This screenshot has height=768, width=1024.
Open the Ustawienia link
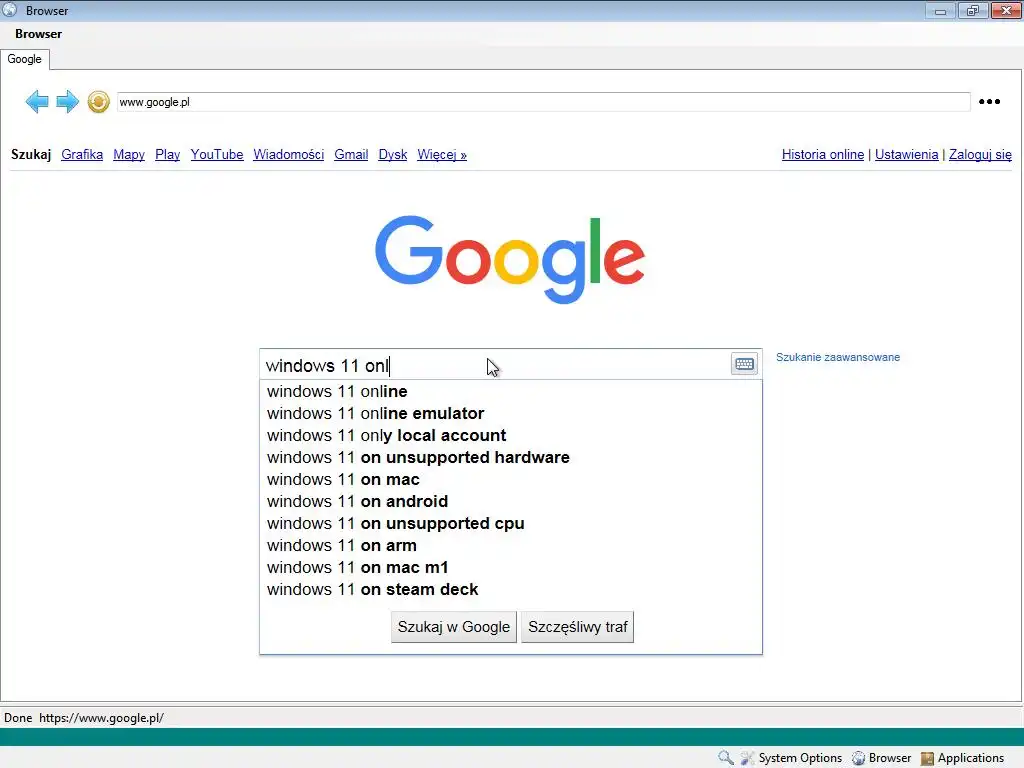pyautogui.click(x=906, y=155)
